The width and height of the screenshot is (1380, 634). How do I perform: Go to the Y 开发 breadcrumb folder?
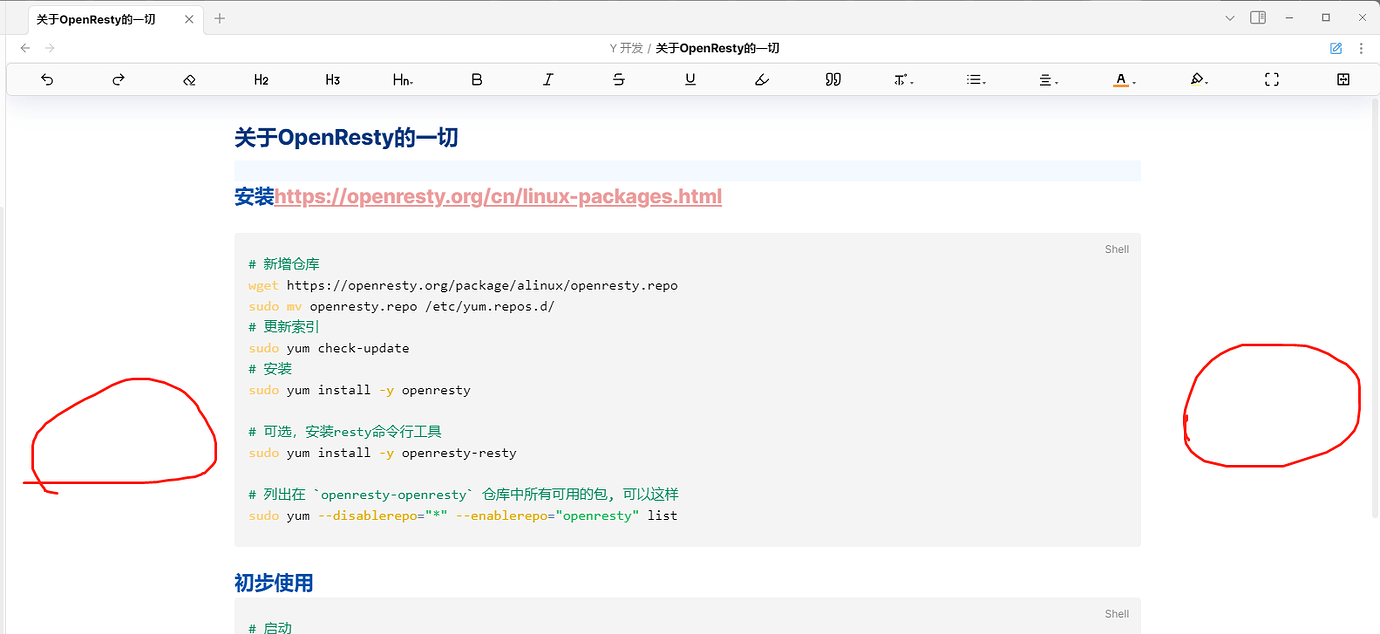[x=626, y=48]
